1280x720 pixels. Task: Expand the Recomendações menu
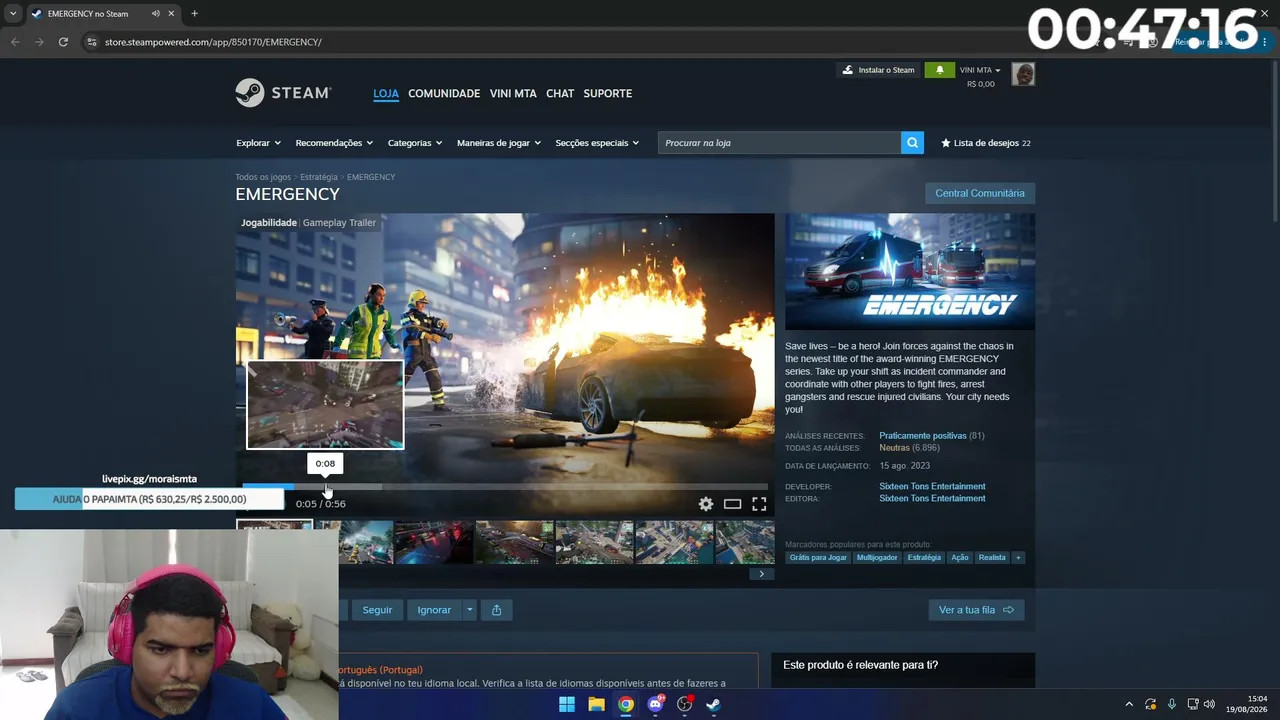click(334, 143)
